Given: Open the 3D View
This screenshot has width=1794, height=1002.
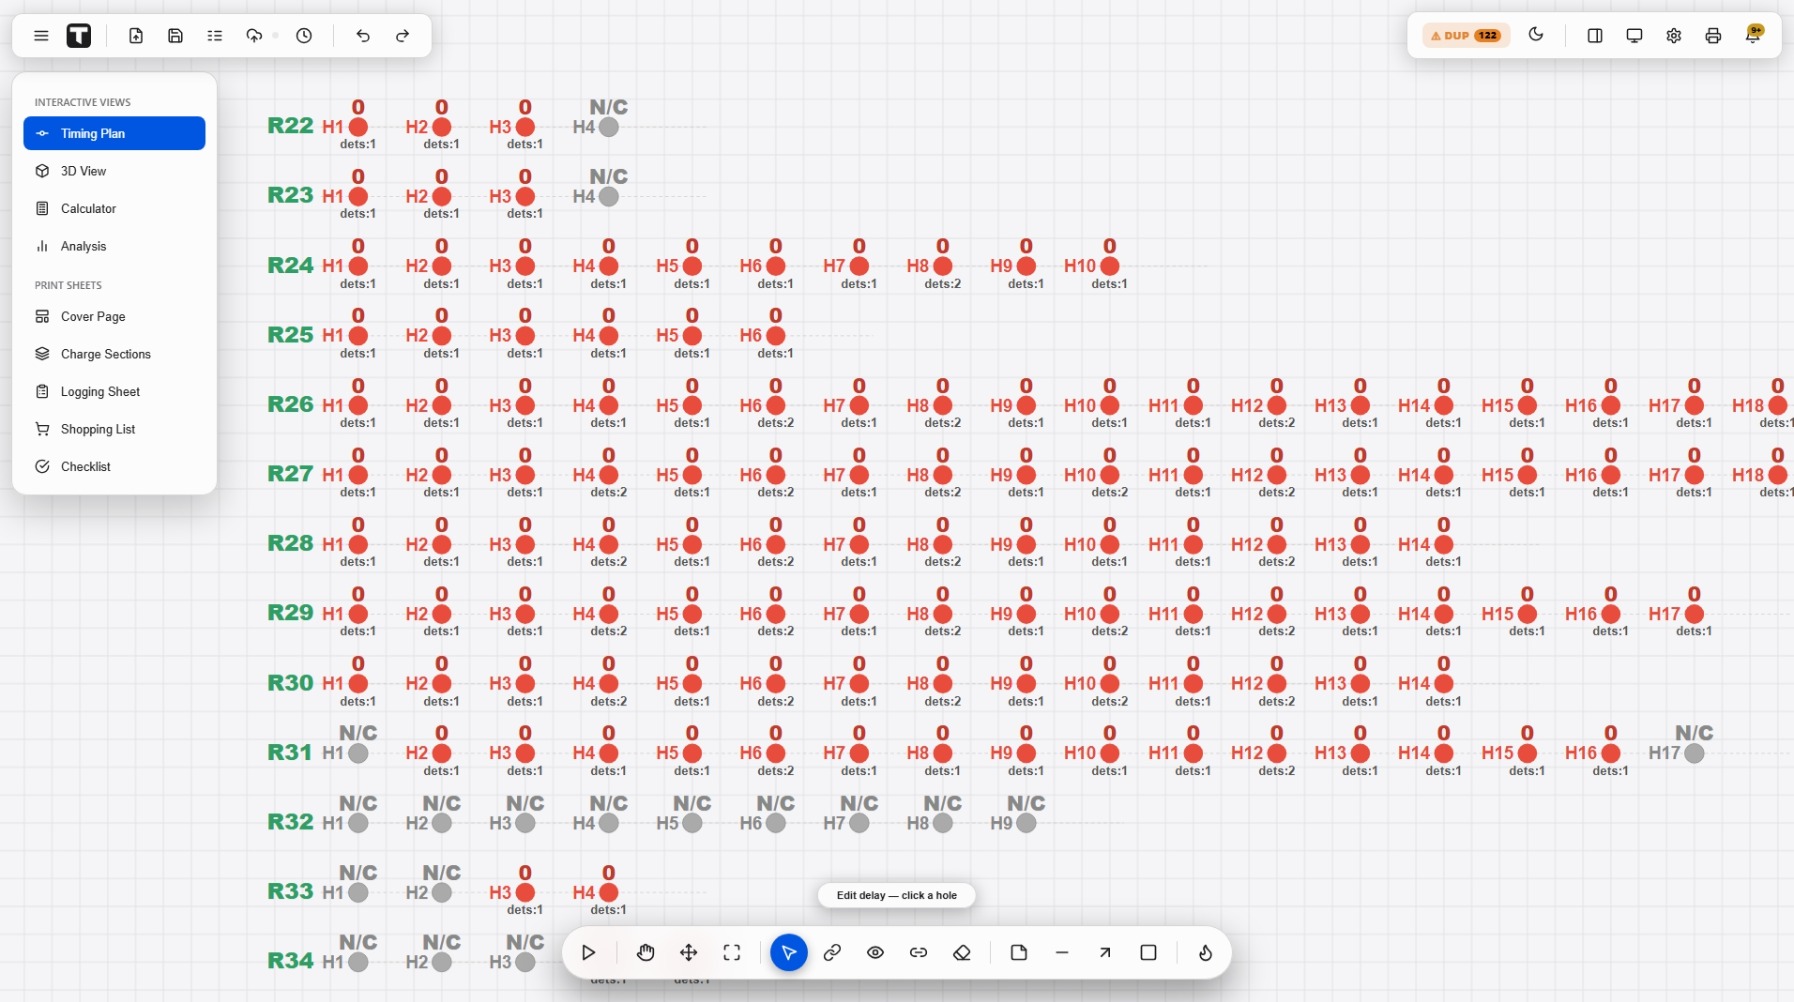Looking at the screenshot, I should pos(114,171).
